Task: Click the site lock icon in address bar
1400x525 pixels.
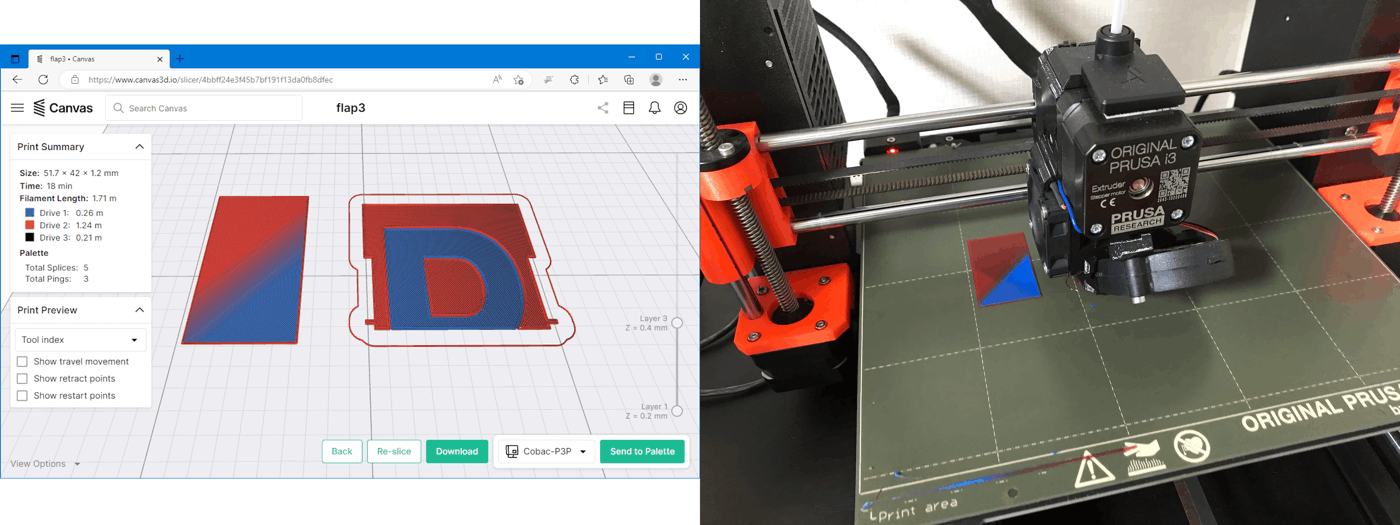Action: point(74,80)
